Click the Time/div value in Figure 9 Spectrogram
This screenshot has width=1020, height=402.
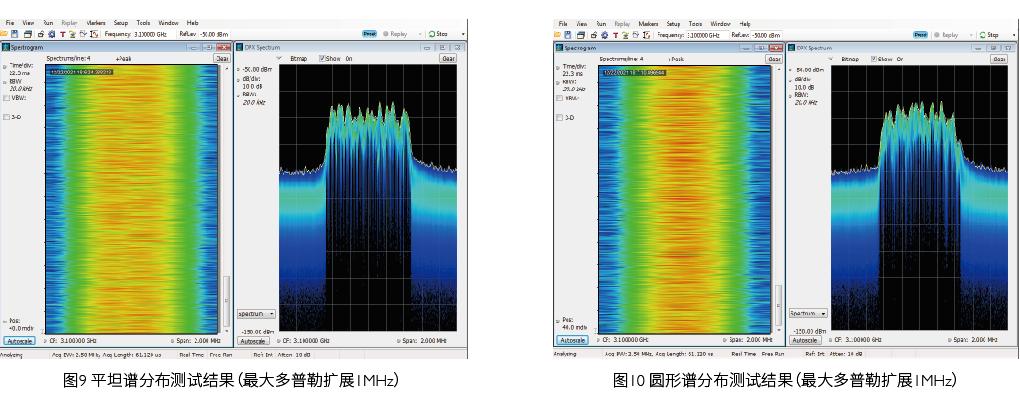[x=20, y=74]
